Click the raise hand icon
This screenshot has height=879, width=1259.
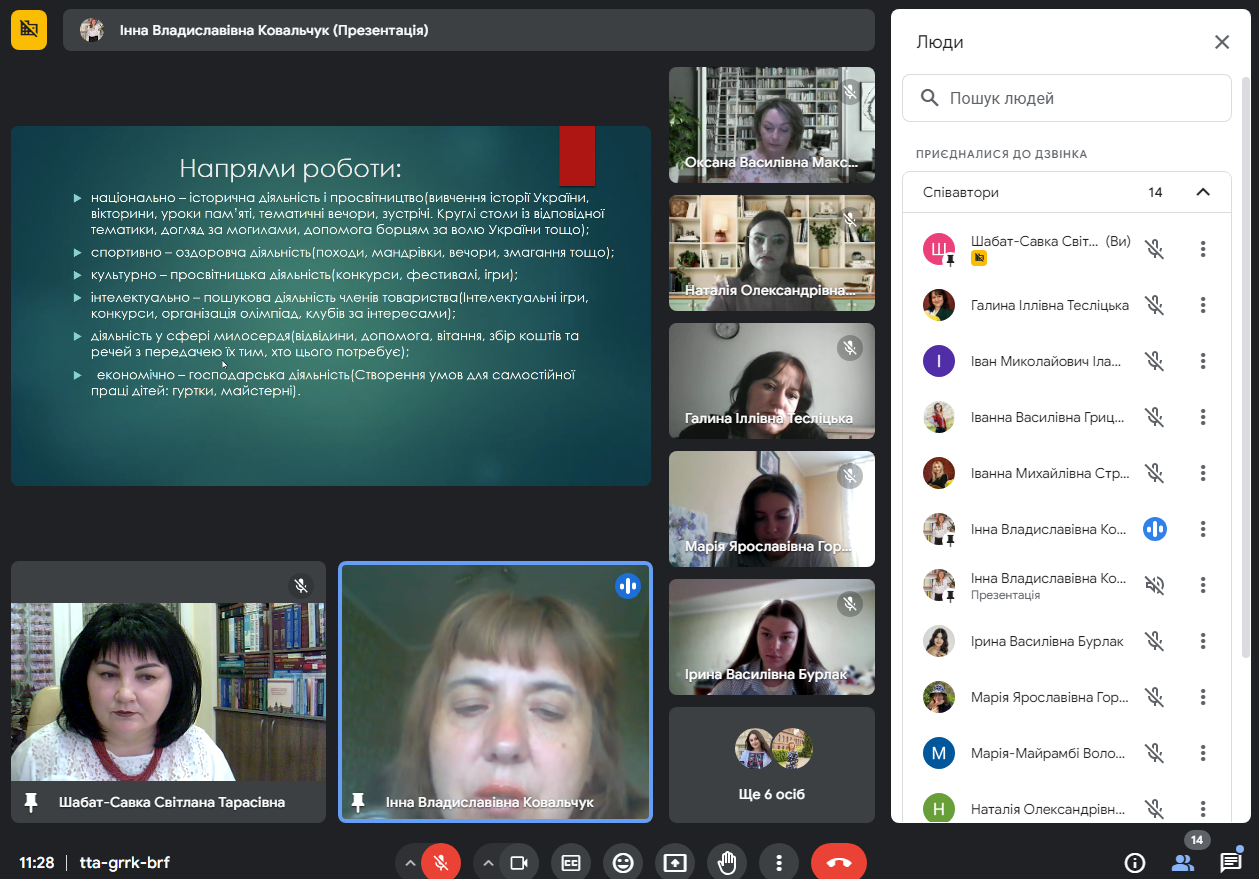(x=727, y=862)
